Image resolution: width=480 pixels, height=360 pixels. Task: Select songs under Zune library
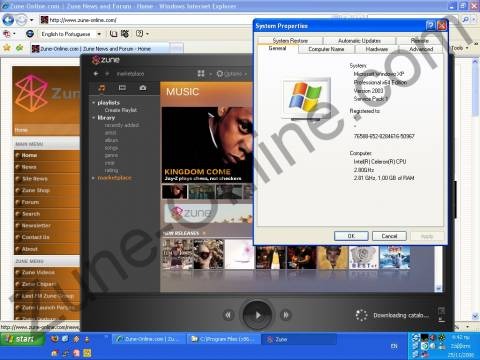click(111, 148)
